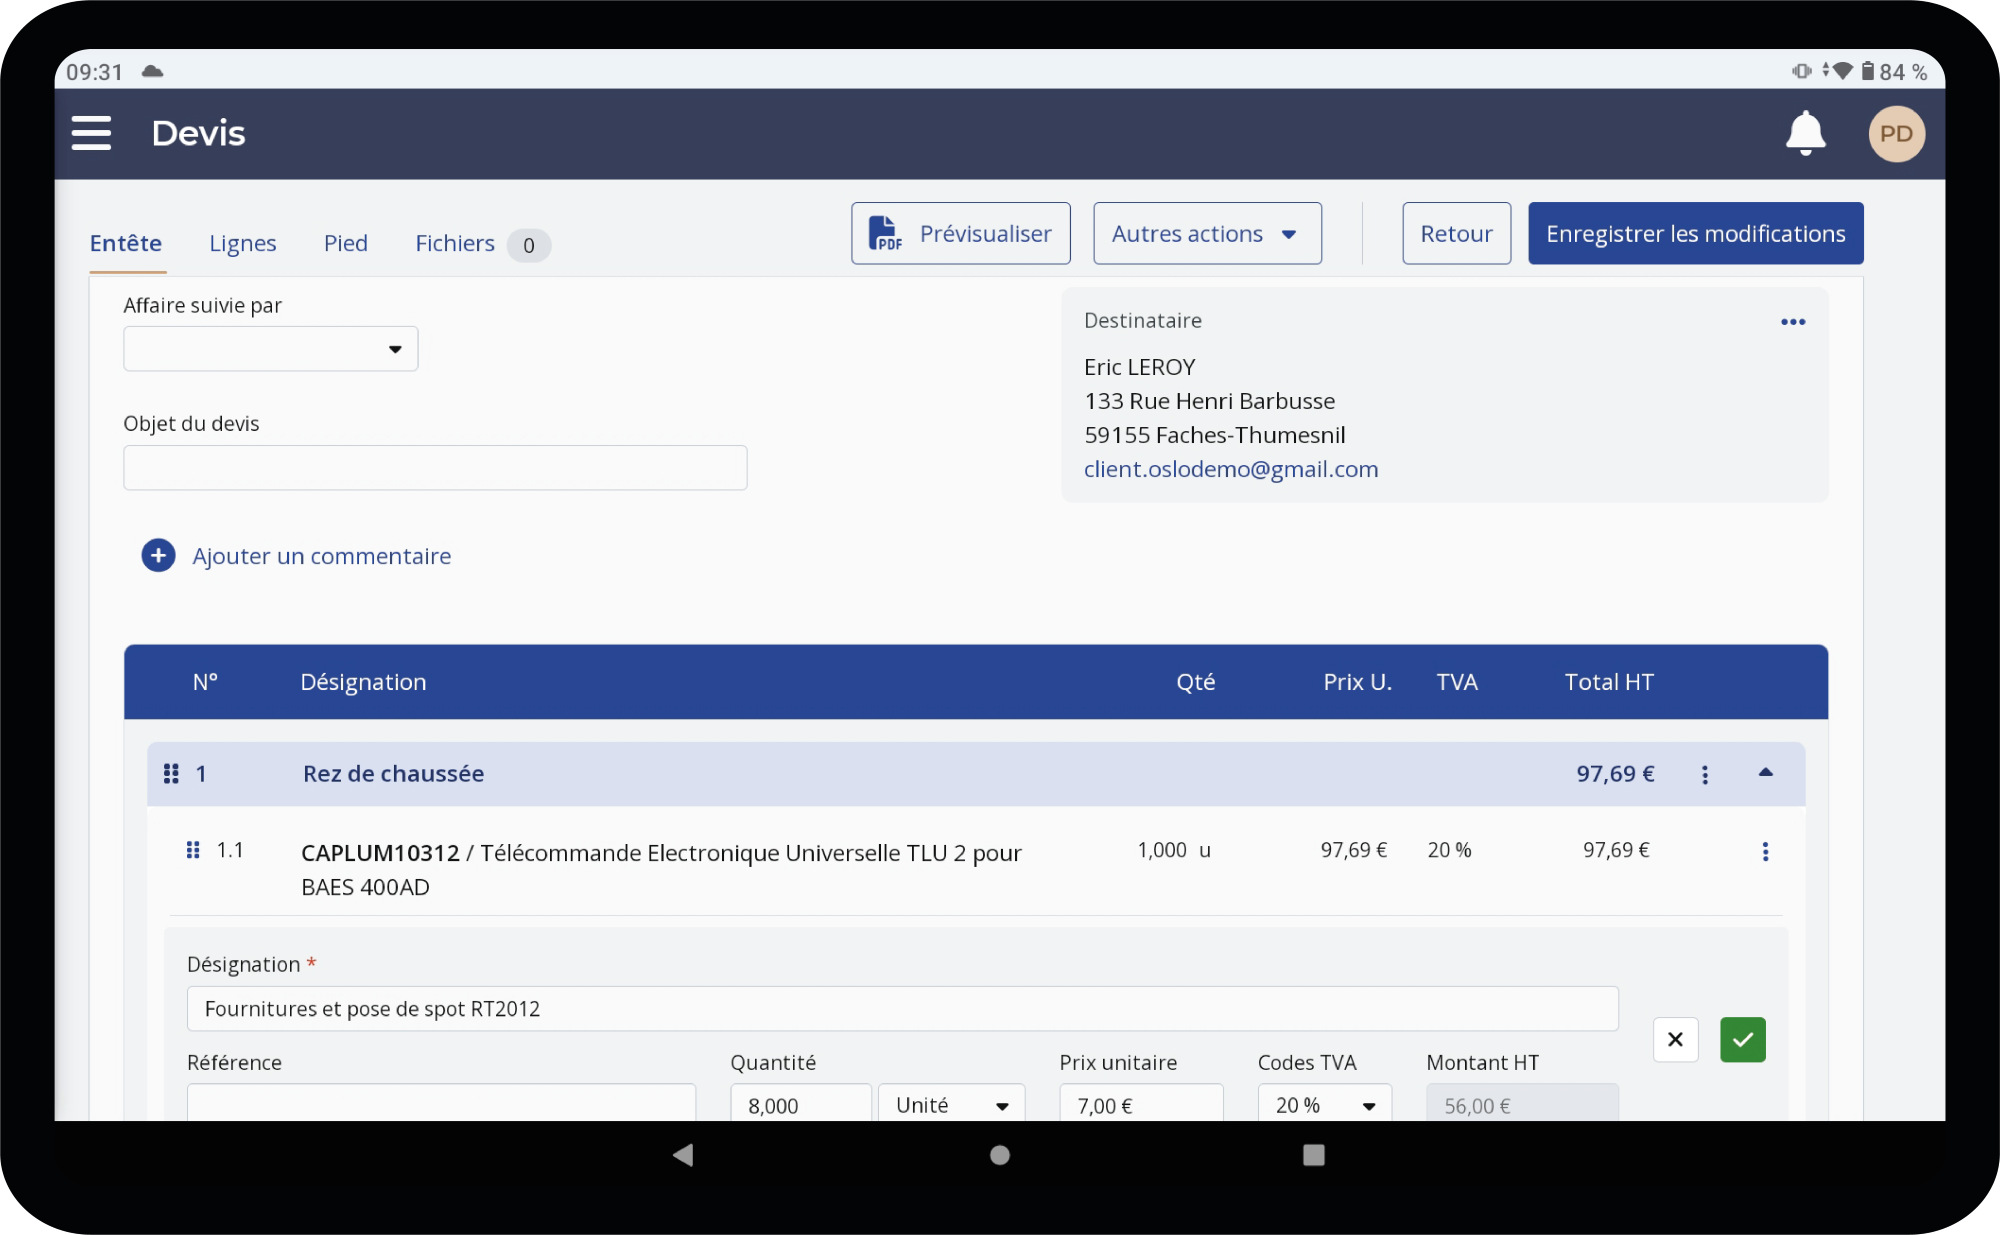
Task: Click the plus icon for adding a comment
Action: point(158,556)
